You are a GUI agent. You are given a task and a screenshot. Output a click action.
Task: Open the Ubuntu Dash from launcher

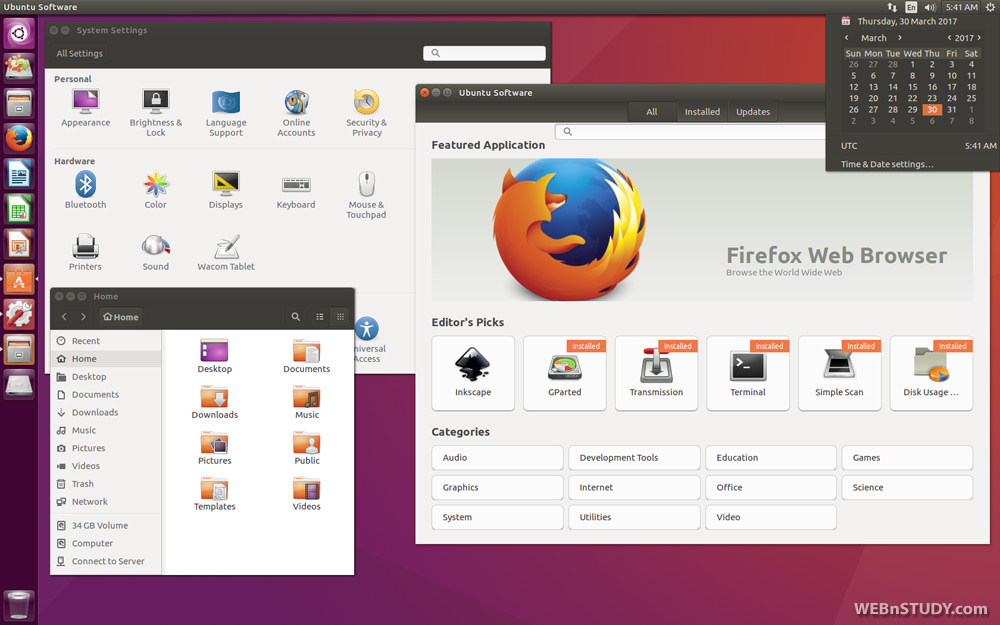tap(19, 33)
